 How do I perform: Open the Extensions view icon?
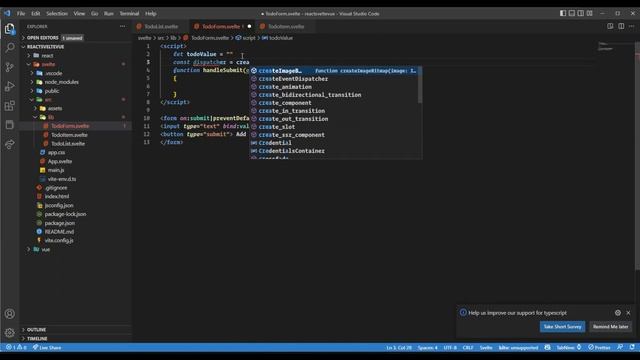pos(9,106)
